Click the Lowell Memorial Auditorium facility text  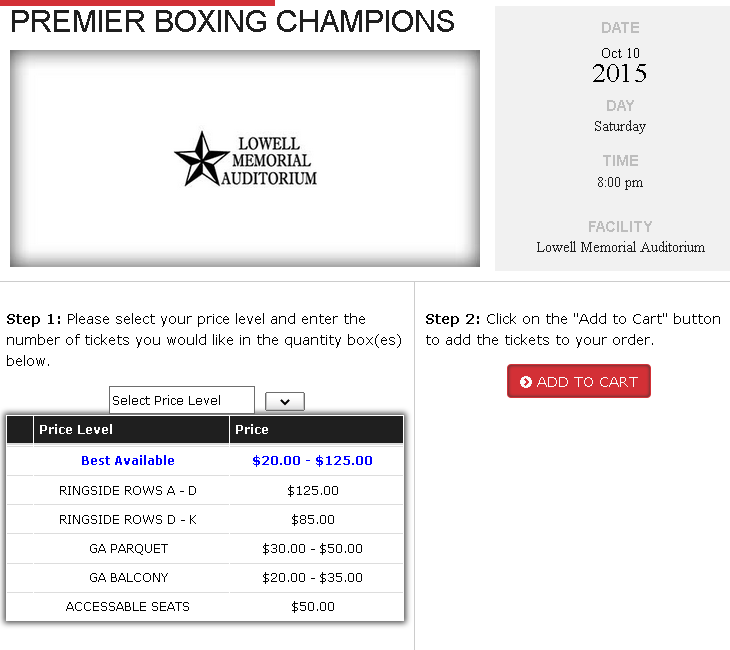(620, 247)
